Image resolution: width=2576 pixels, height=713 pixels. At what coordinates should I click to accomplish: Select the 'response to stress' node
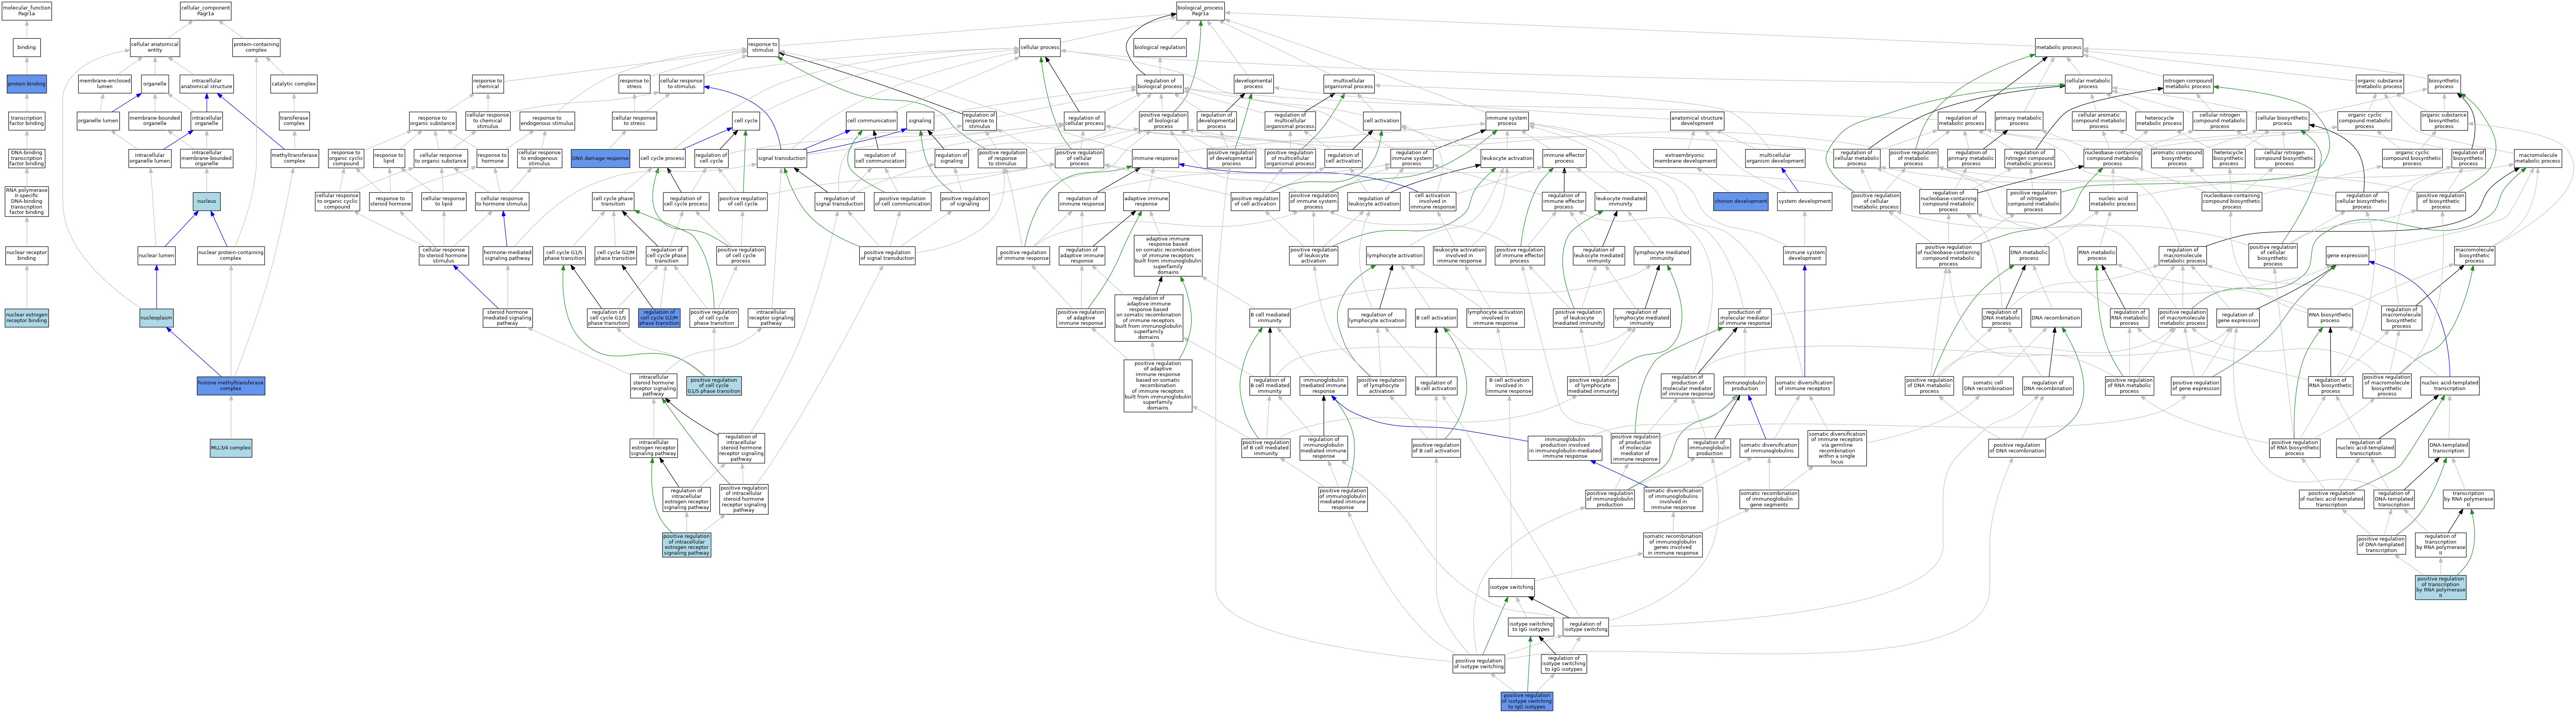click(634, 84)
